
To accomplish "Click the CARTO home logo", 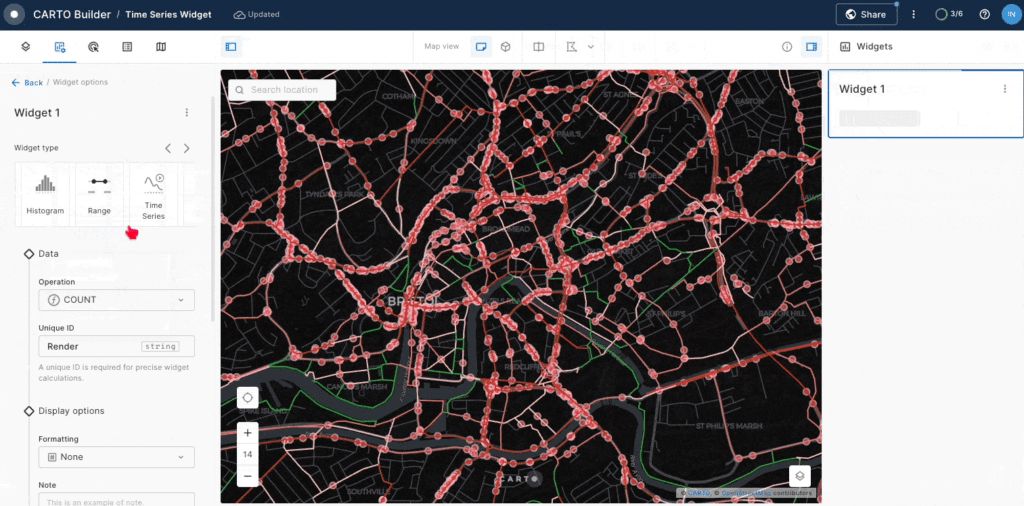I will click(14, 14).
